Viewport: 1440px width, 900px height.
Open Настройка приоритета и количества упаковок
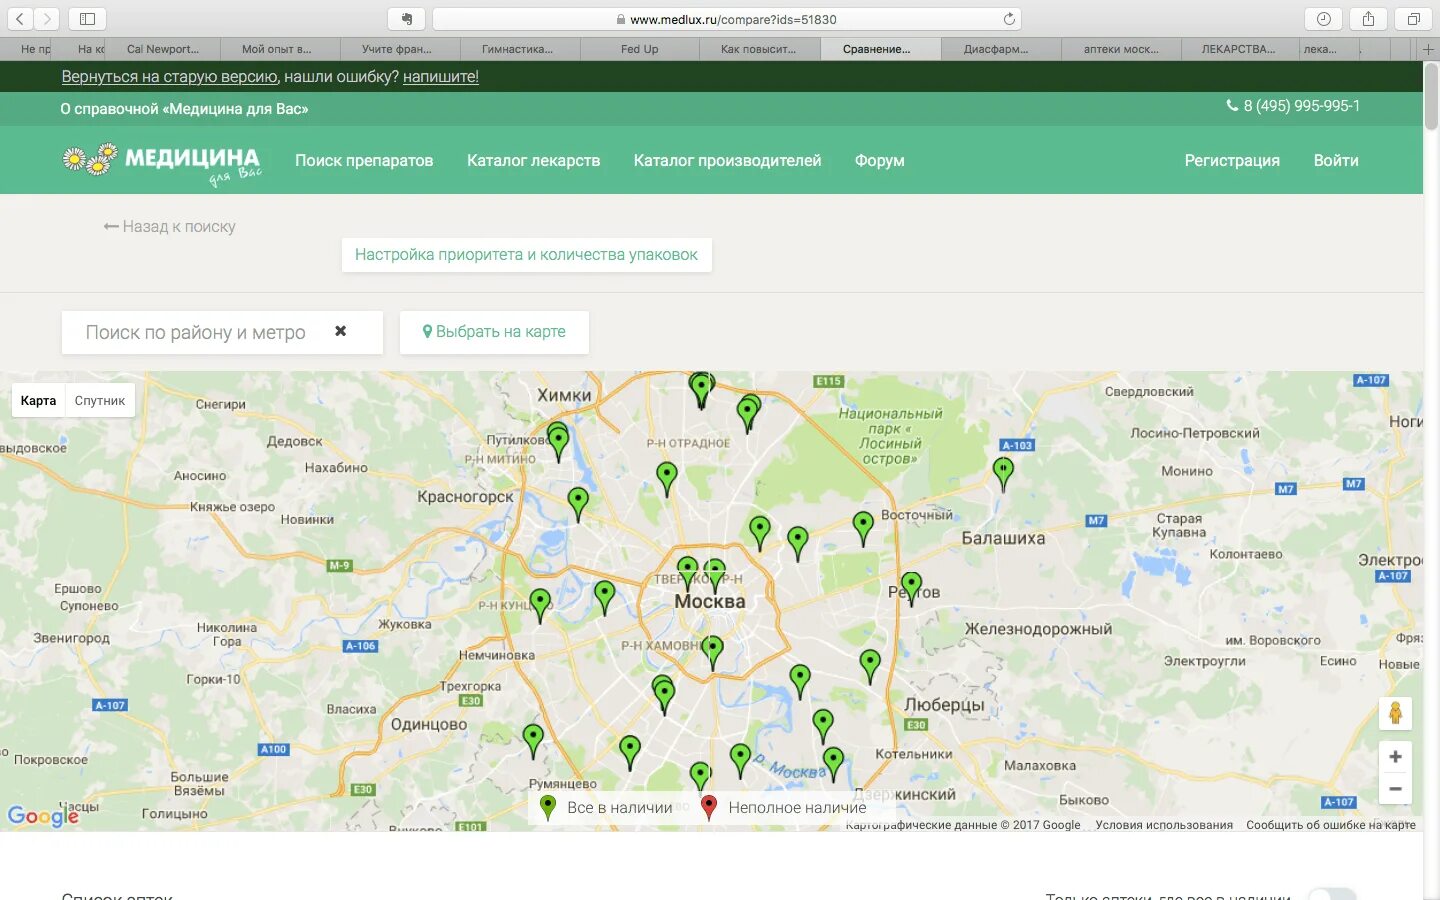pos(526,254)
